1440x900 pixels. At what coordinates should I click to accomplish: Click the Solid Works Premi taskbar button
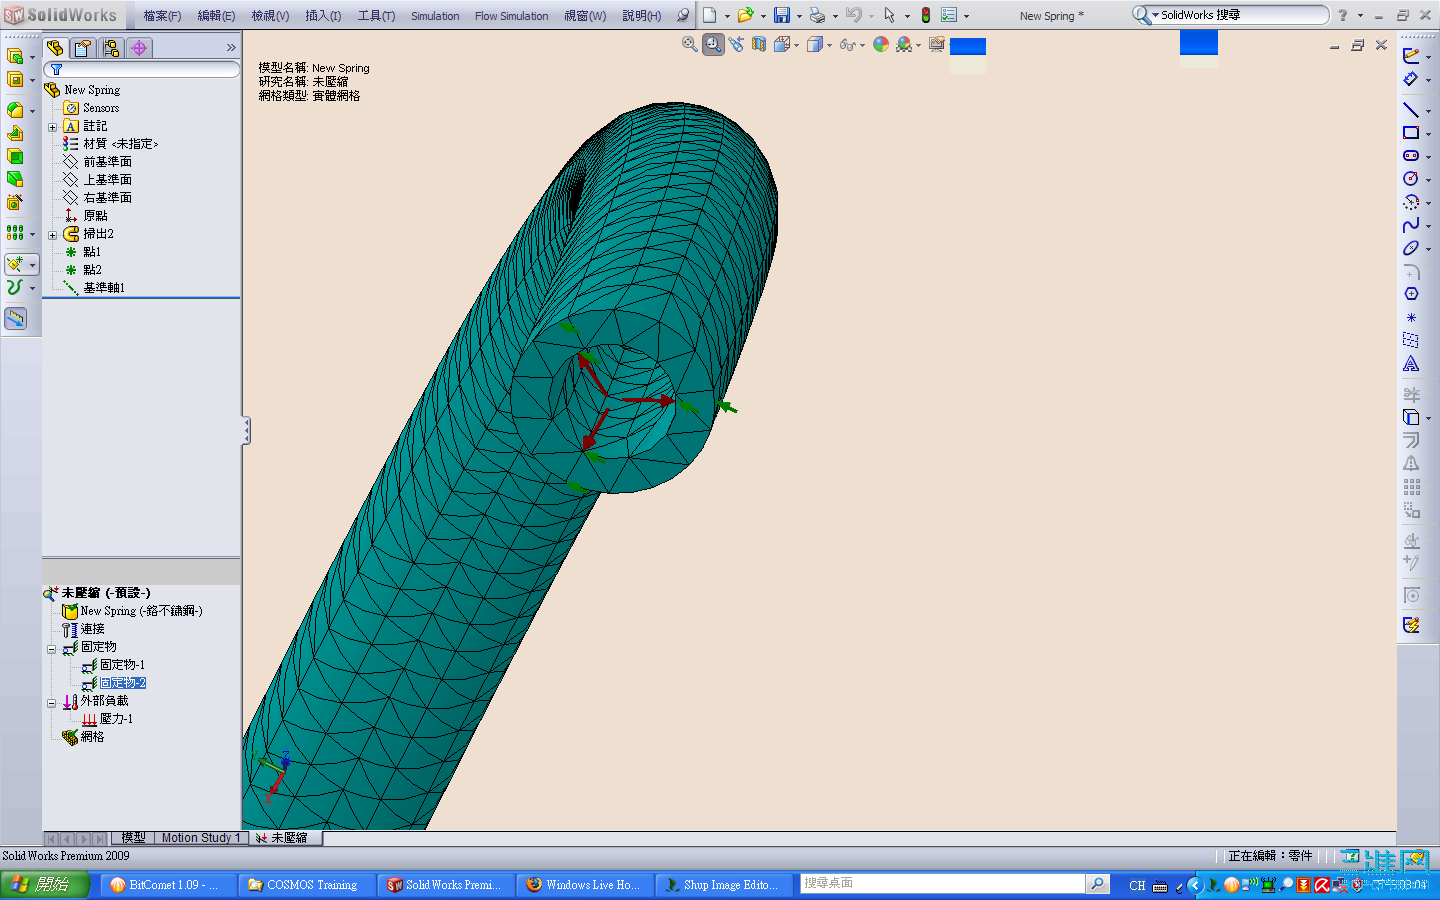(x=445, y=884)
